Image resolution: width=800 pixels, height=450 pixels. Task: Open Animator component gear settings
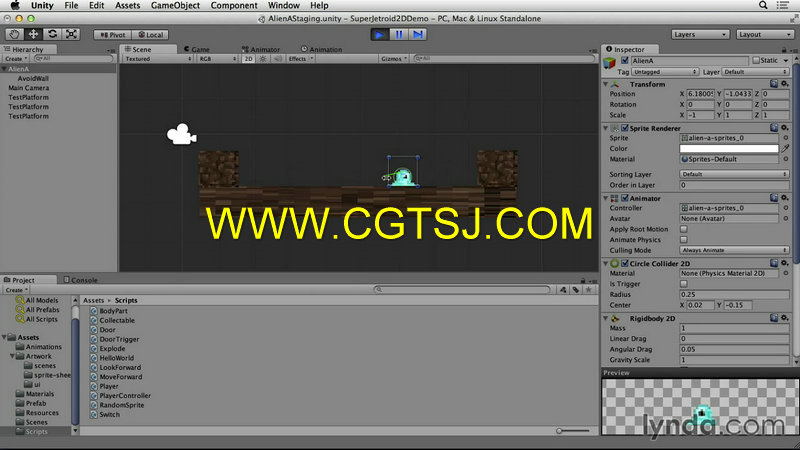click(785, 198)
